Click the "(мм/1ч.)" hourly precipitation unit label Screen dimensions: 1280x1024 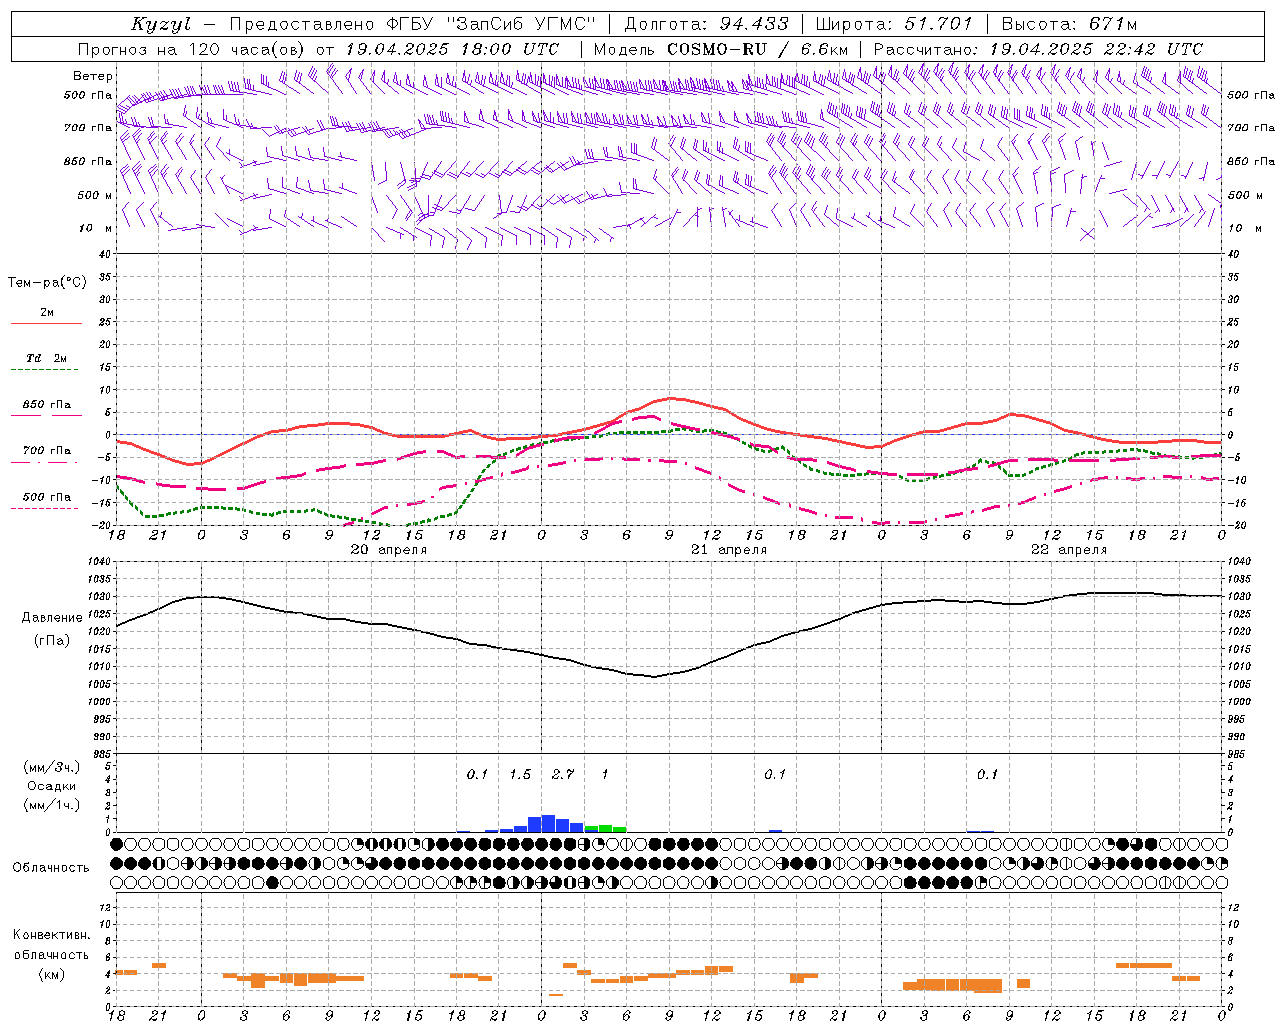click(x=52, y=805)
